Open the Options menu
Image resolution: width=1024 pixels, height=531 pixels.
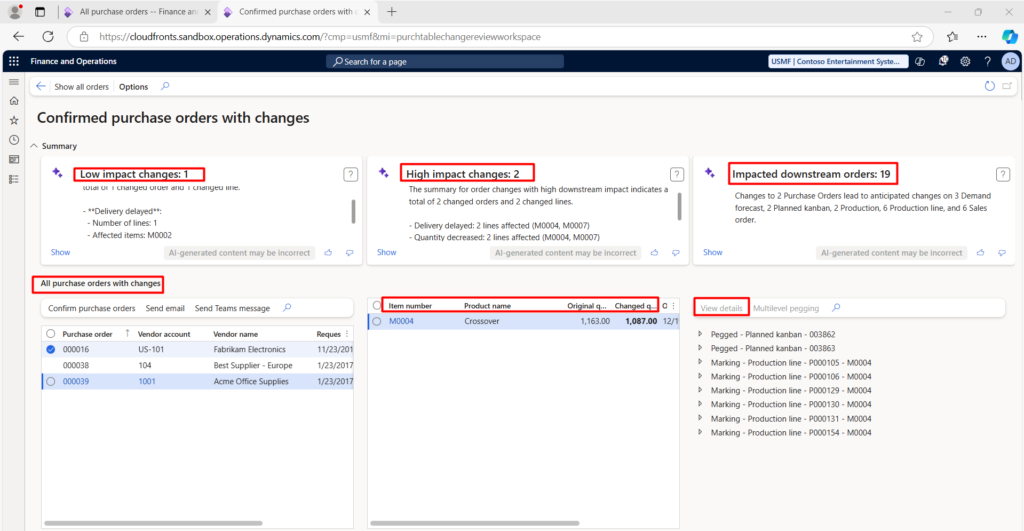[133, 87]
